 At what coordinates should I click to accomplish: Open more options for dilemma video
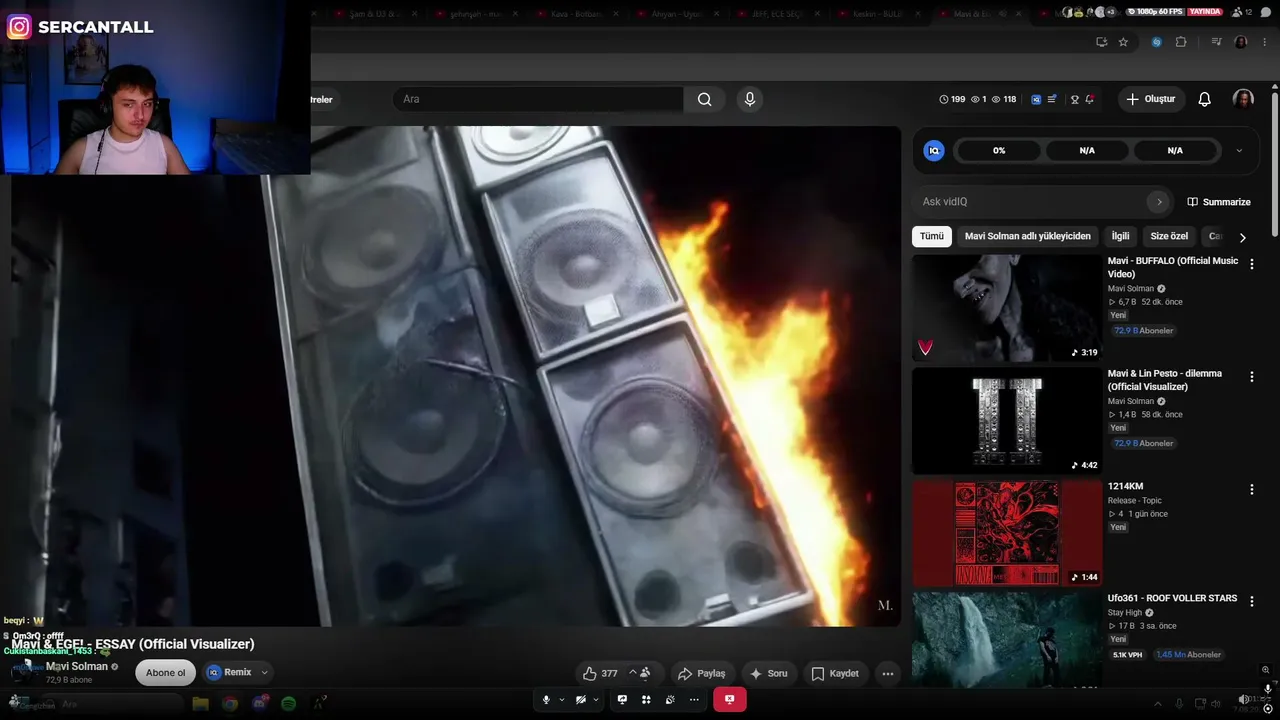click(x=1251, y=377)
